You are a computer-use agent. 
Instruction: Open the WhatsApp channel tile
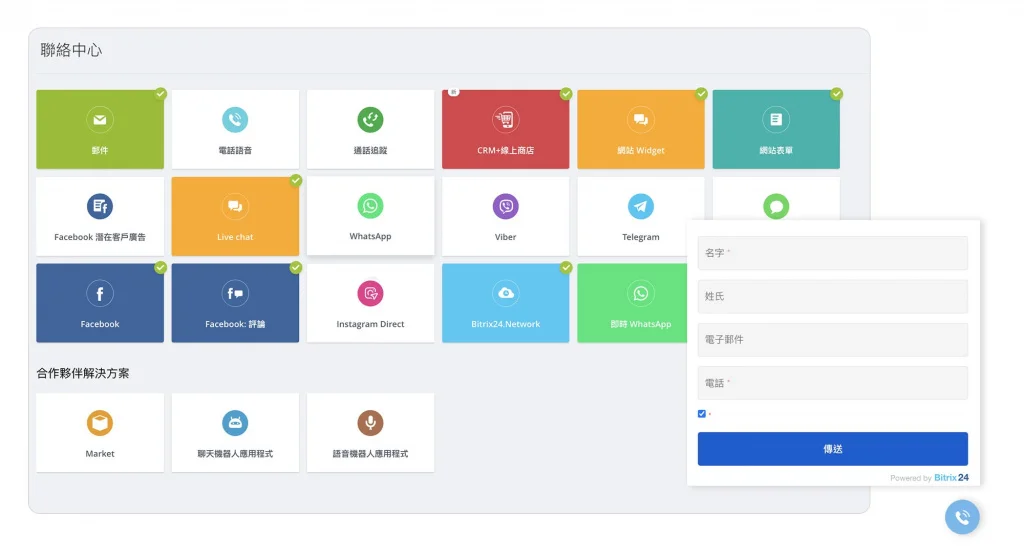(370, 215)
